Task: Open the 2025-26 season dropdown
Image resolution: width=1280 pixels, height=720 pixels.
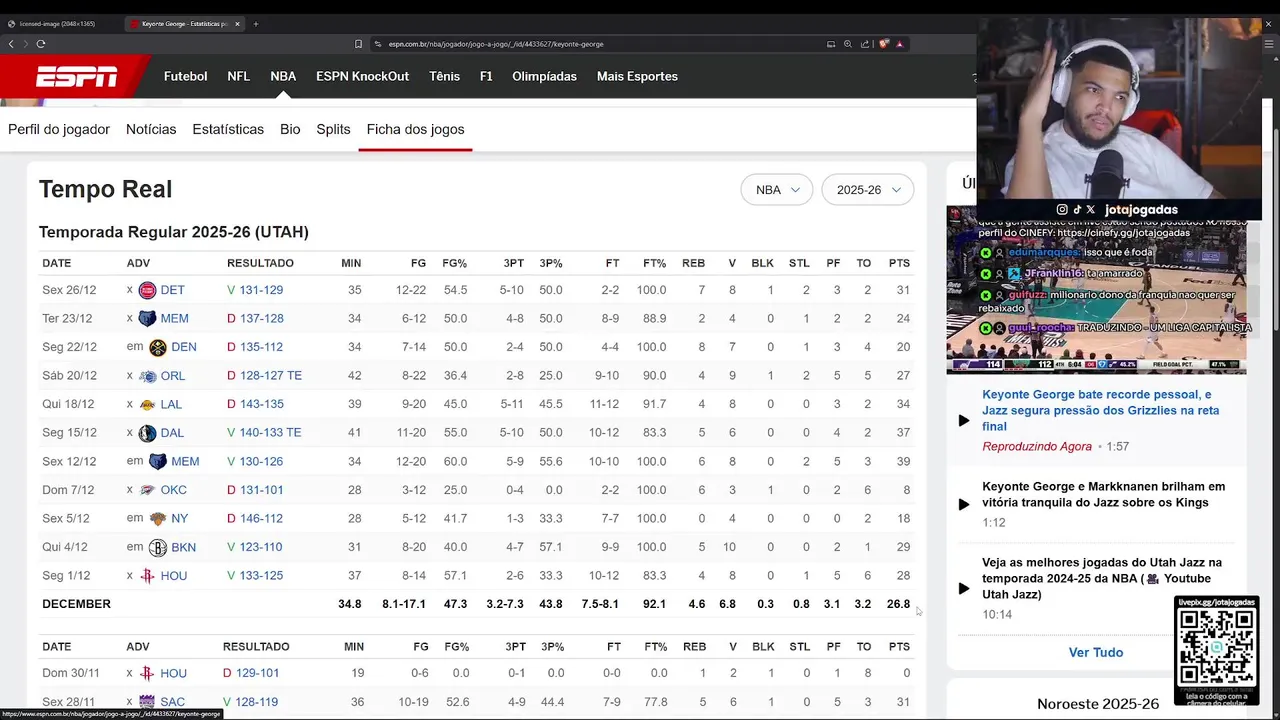Action: point(868,190)
